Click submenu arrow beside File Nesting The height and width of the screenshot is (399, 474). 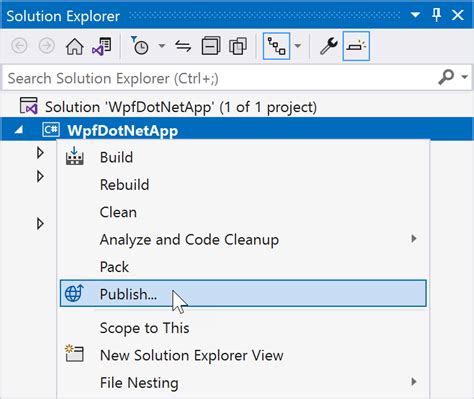414,382
